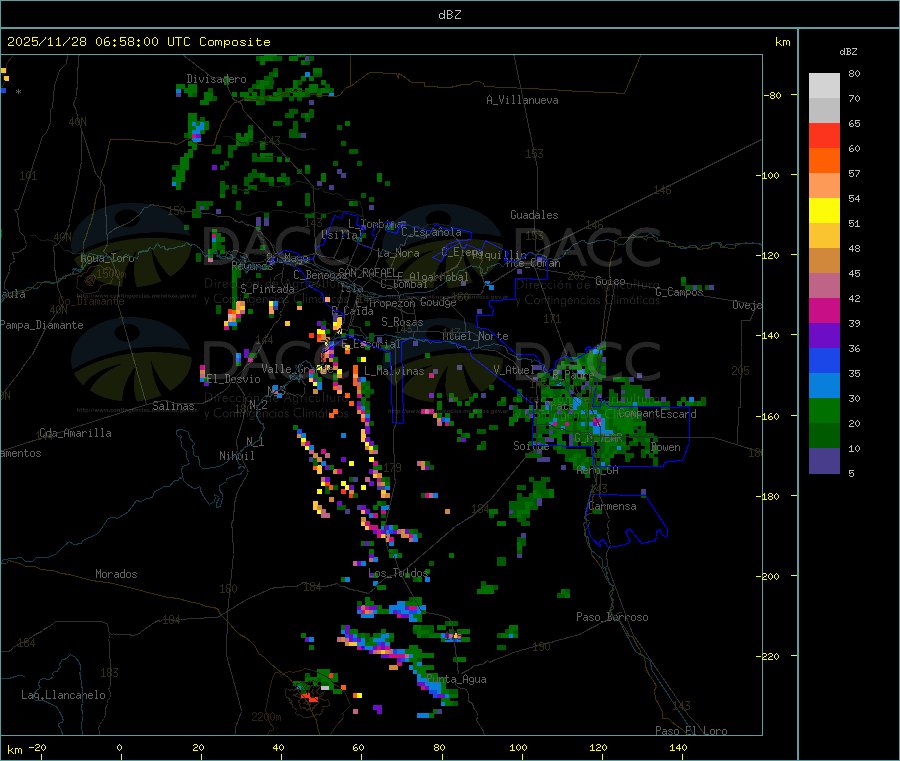Select the green 20–30 dBZ legend swatch
This screenshot has height=761, width=900.
[824, 410]
